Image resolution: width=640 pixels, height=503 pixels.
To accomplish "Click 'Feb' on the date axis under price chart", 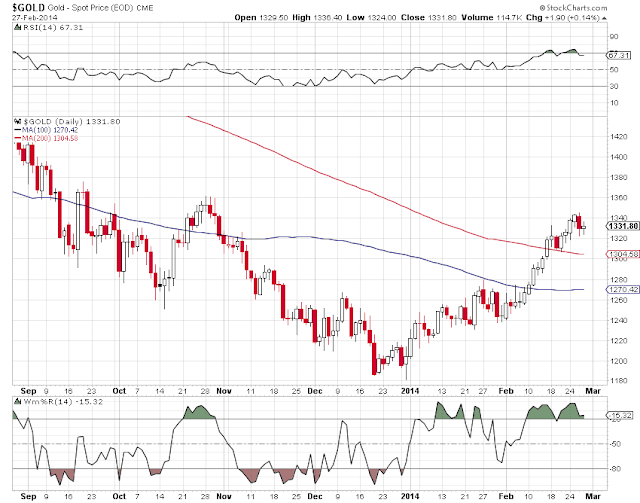I will pyautogui.click(x=506, y=391).
